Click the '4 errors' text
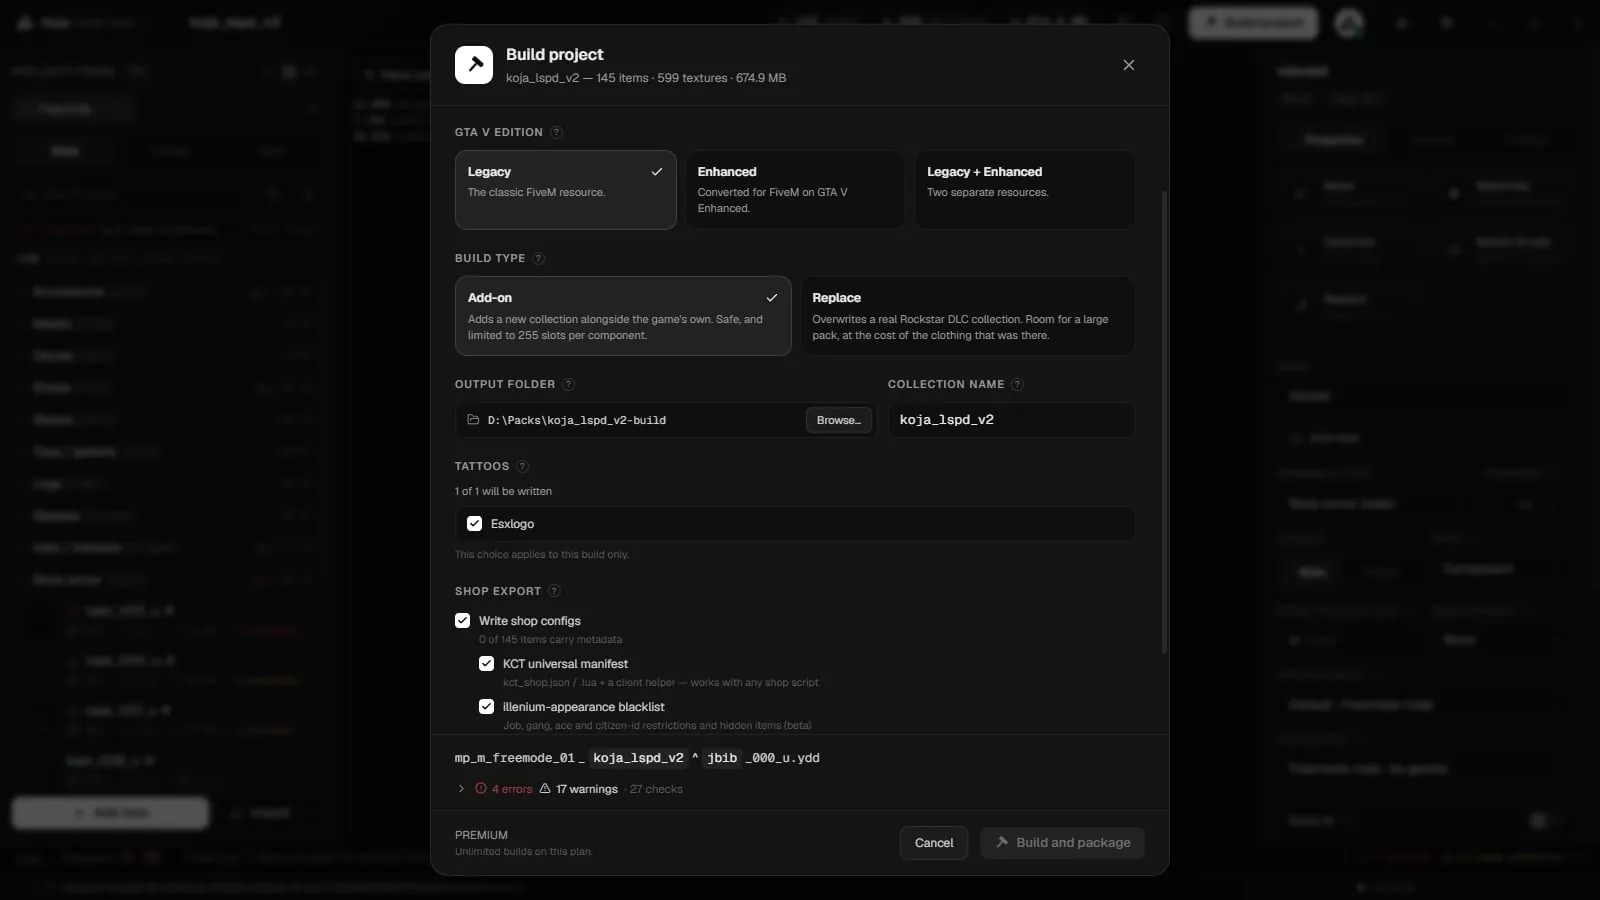Image resolution: width=1600 pixels, height=900 pixels. point(512,789)
